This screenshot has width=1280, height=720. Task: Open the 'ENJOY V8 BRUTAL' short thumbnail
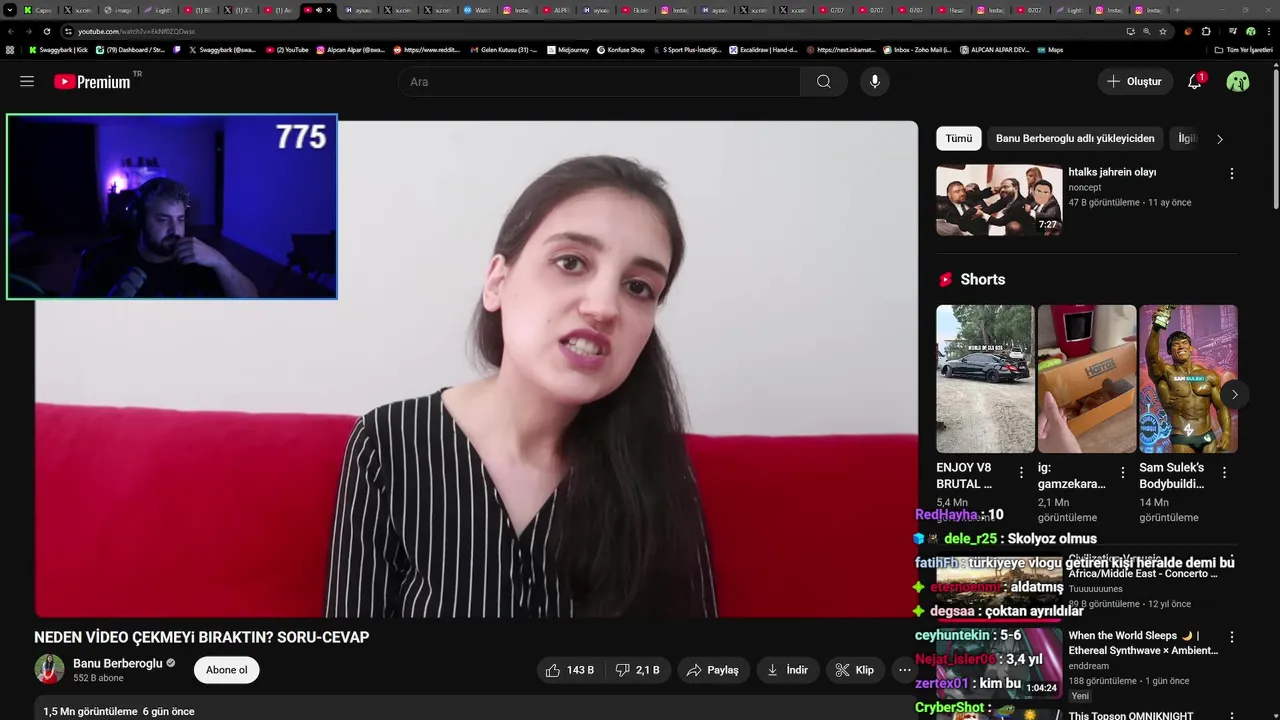point(985,379)
